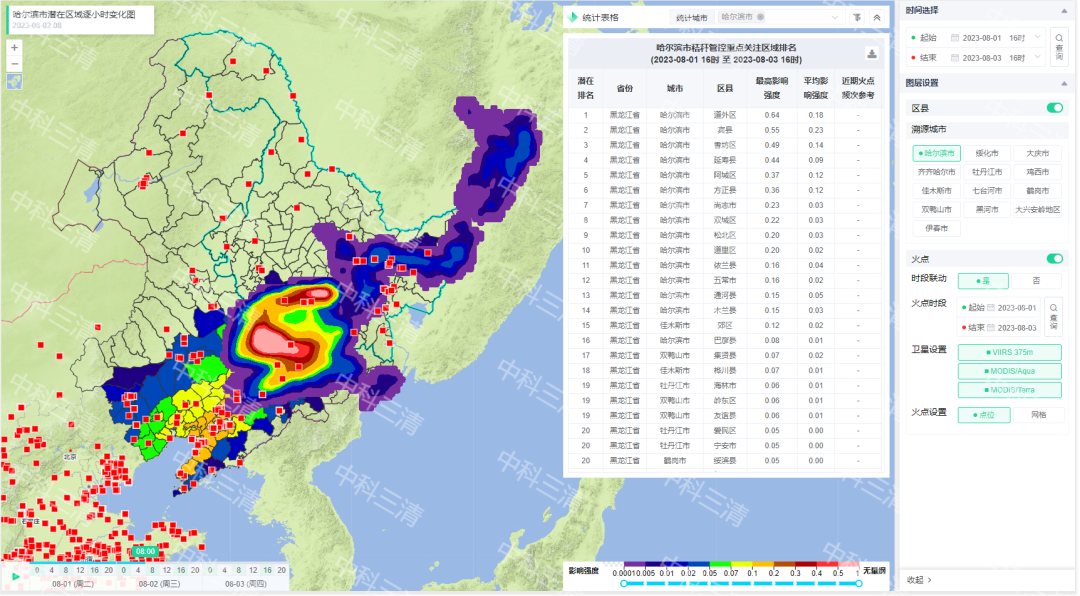Open the end hour dropdown

point(1024,58)
